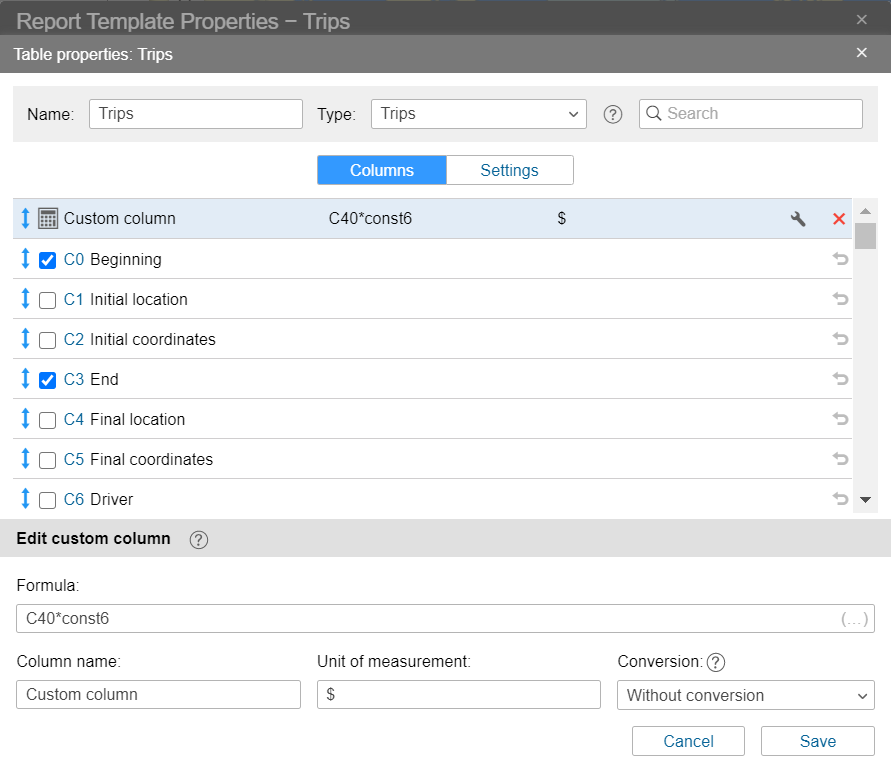The image size is (891, 772).
Task: Delete the Custom column with red X
Action: pyautogui.click(x=839, y=219)
